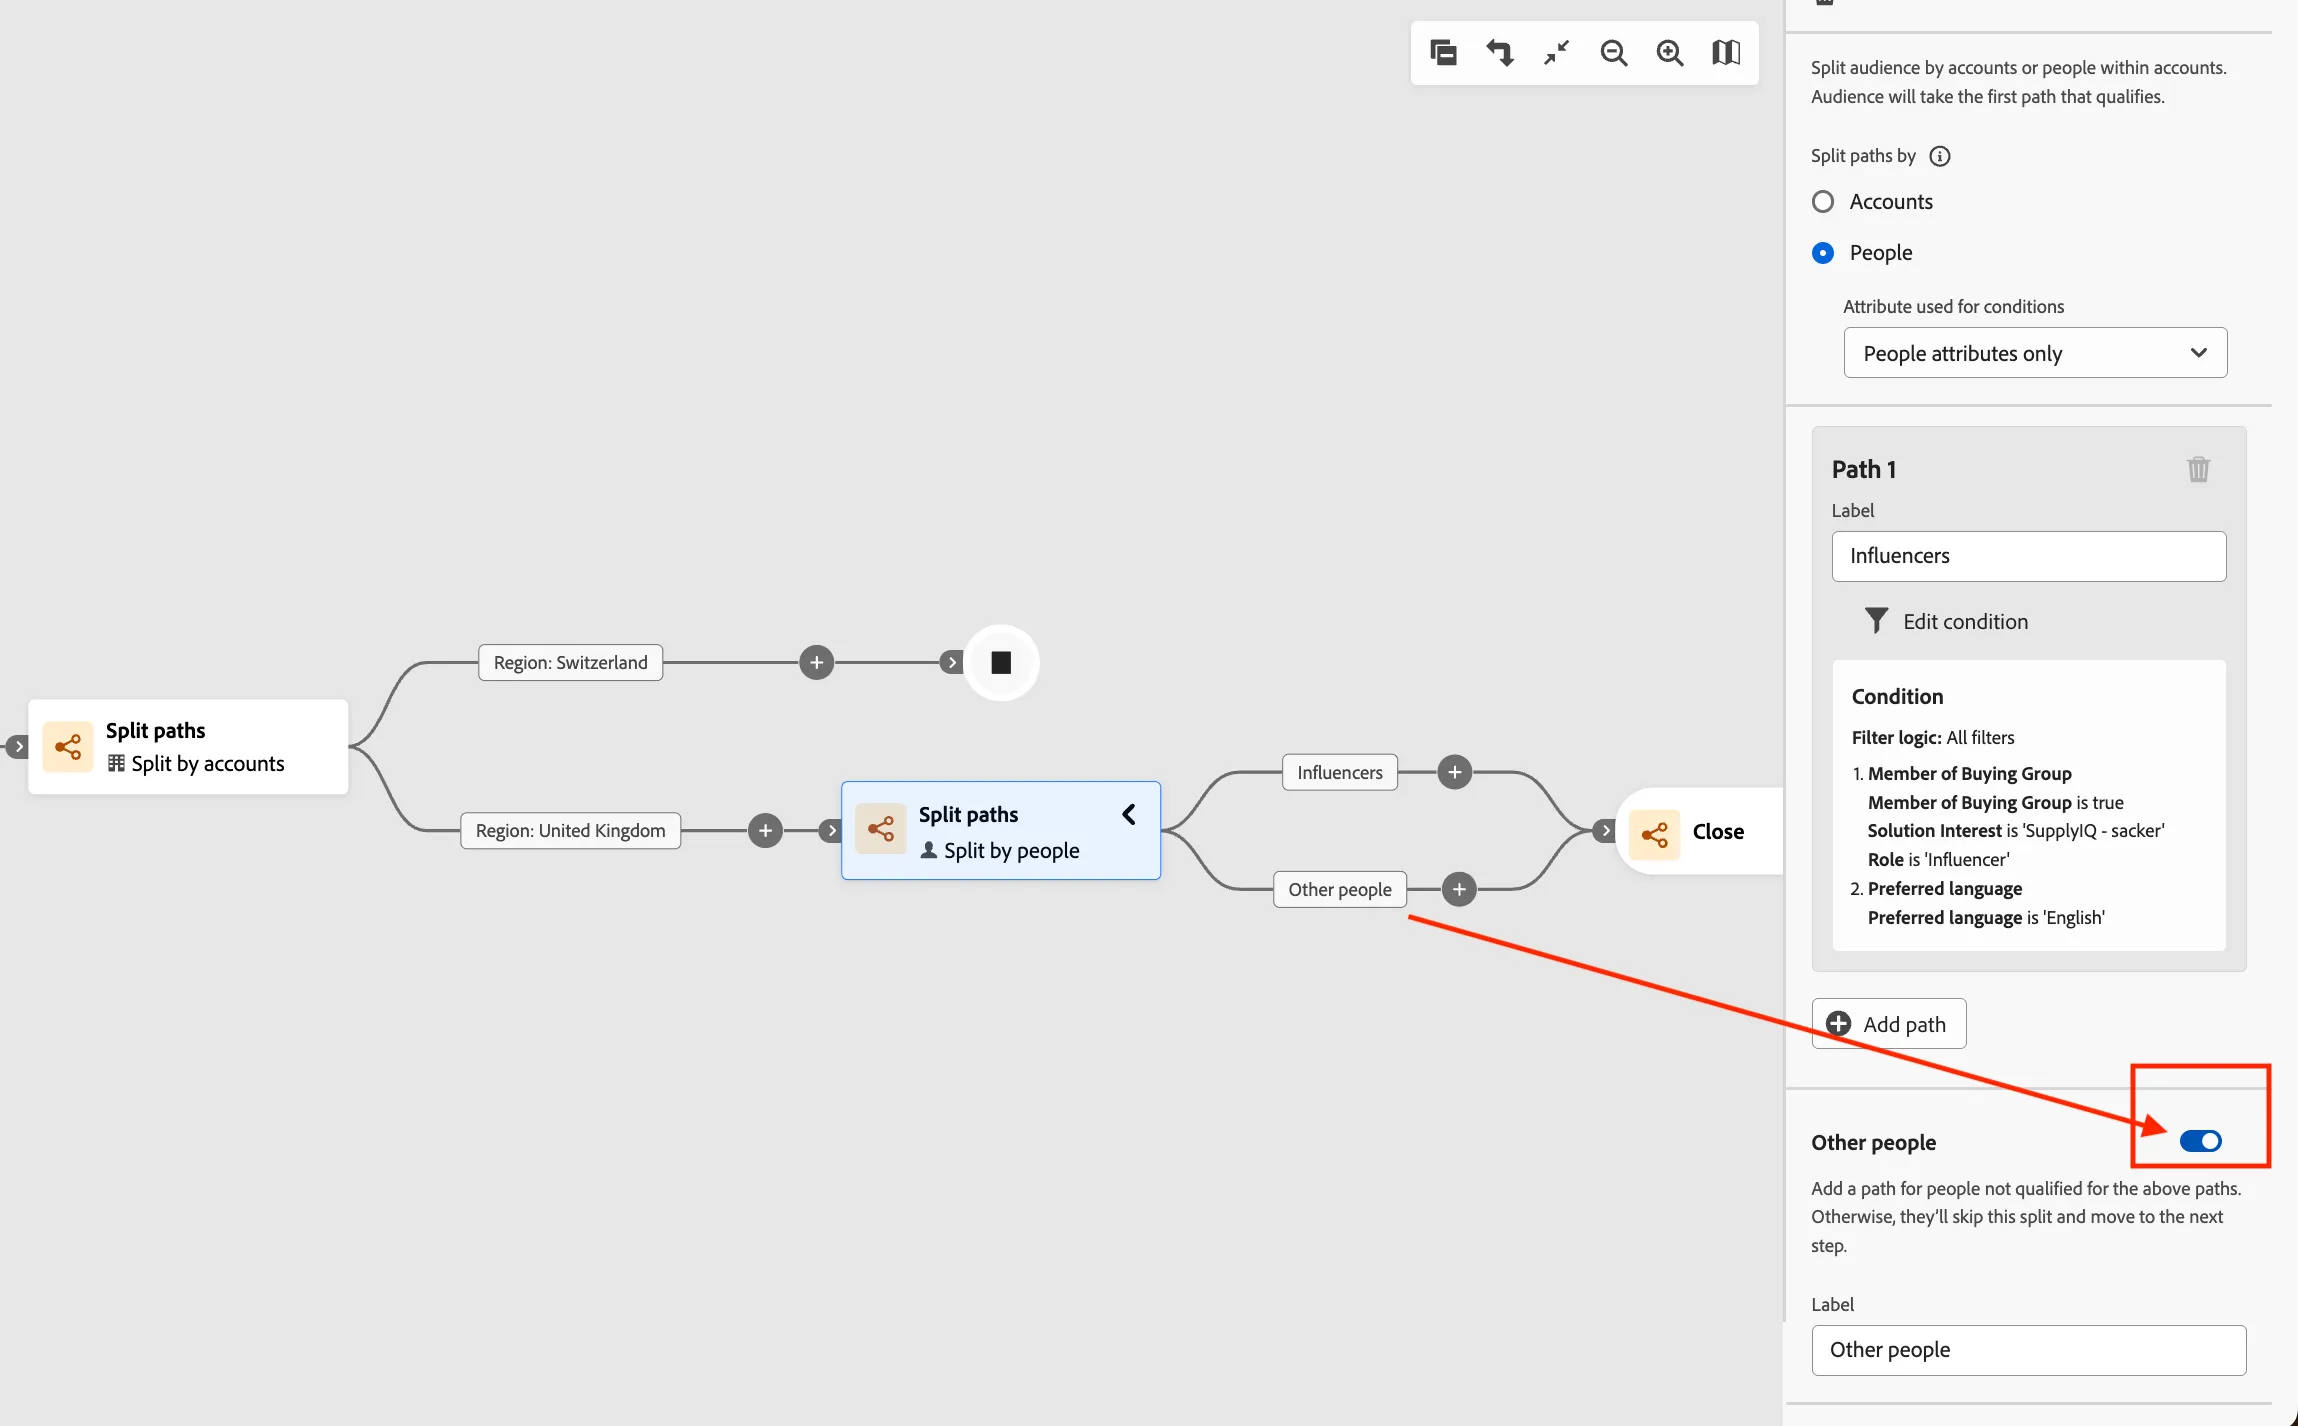The image size is (2298, 1426).
Task: Open People attributes only dropdown
Action: pyautogui.click(x=2035, y=353)
